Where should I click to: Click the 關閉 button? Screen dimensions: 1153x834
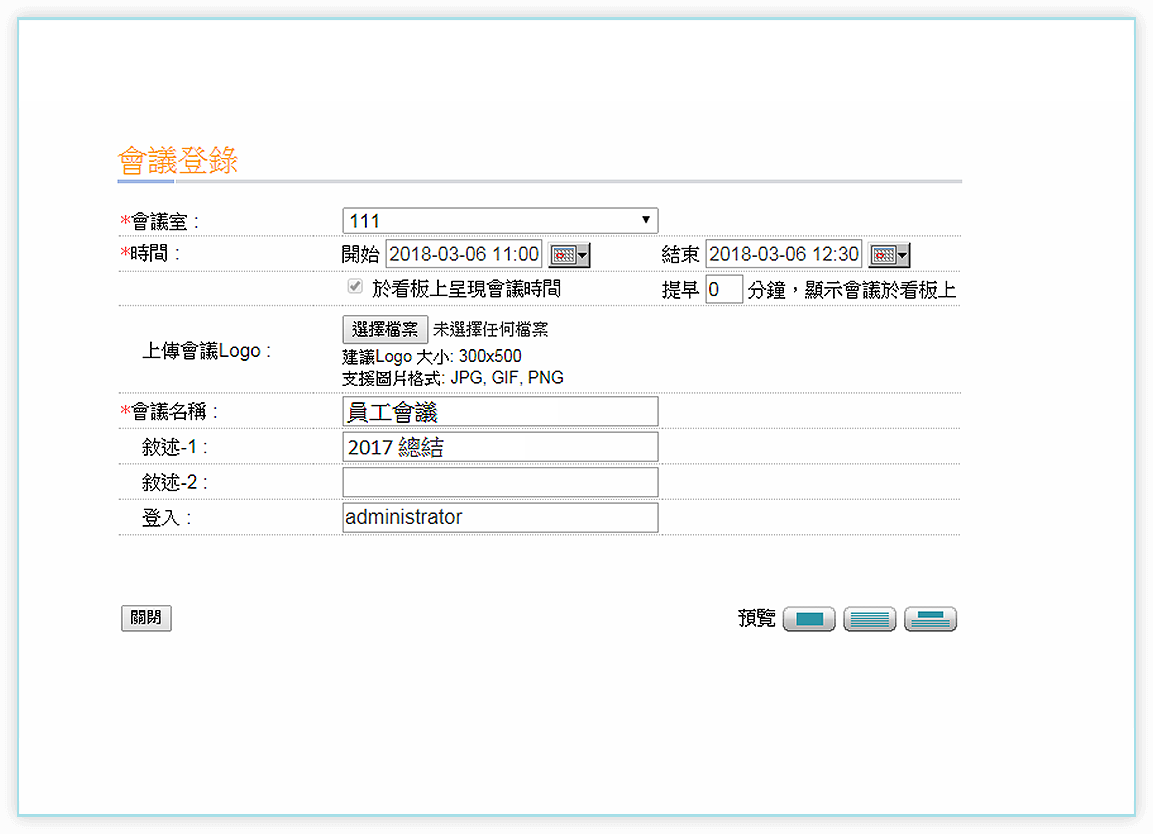point(146,618)
